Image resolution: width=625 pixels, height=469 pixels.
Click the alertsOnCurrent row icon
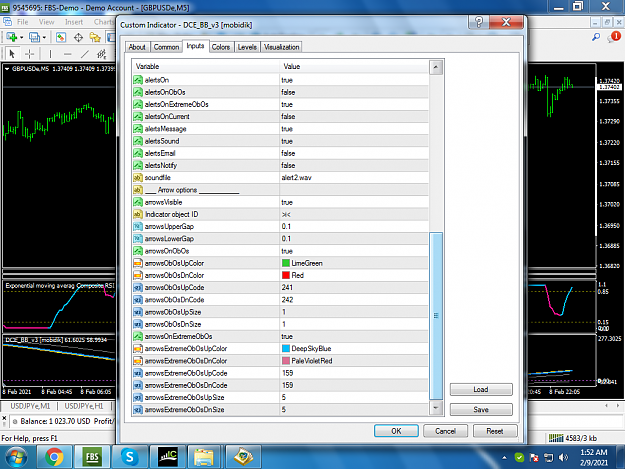pos(138,116)
